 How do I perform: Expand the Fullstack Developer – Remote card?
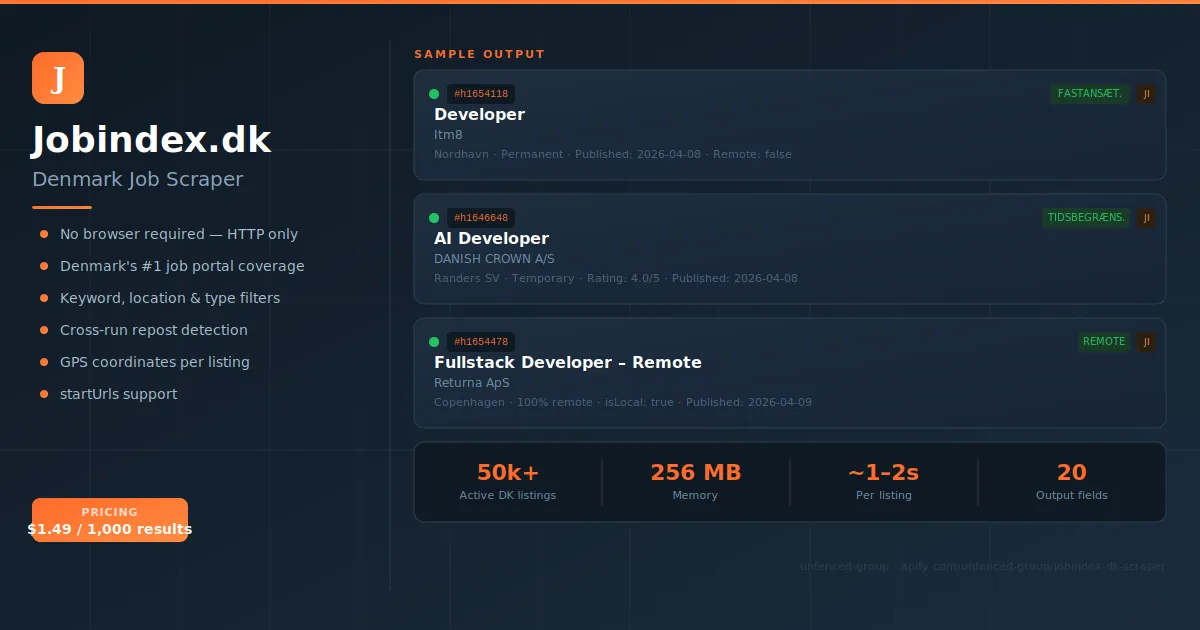coord(790,372)
